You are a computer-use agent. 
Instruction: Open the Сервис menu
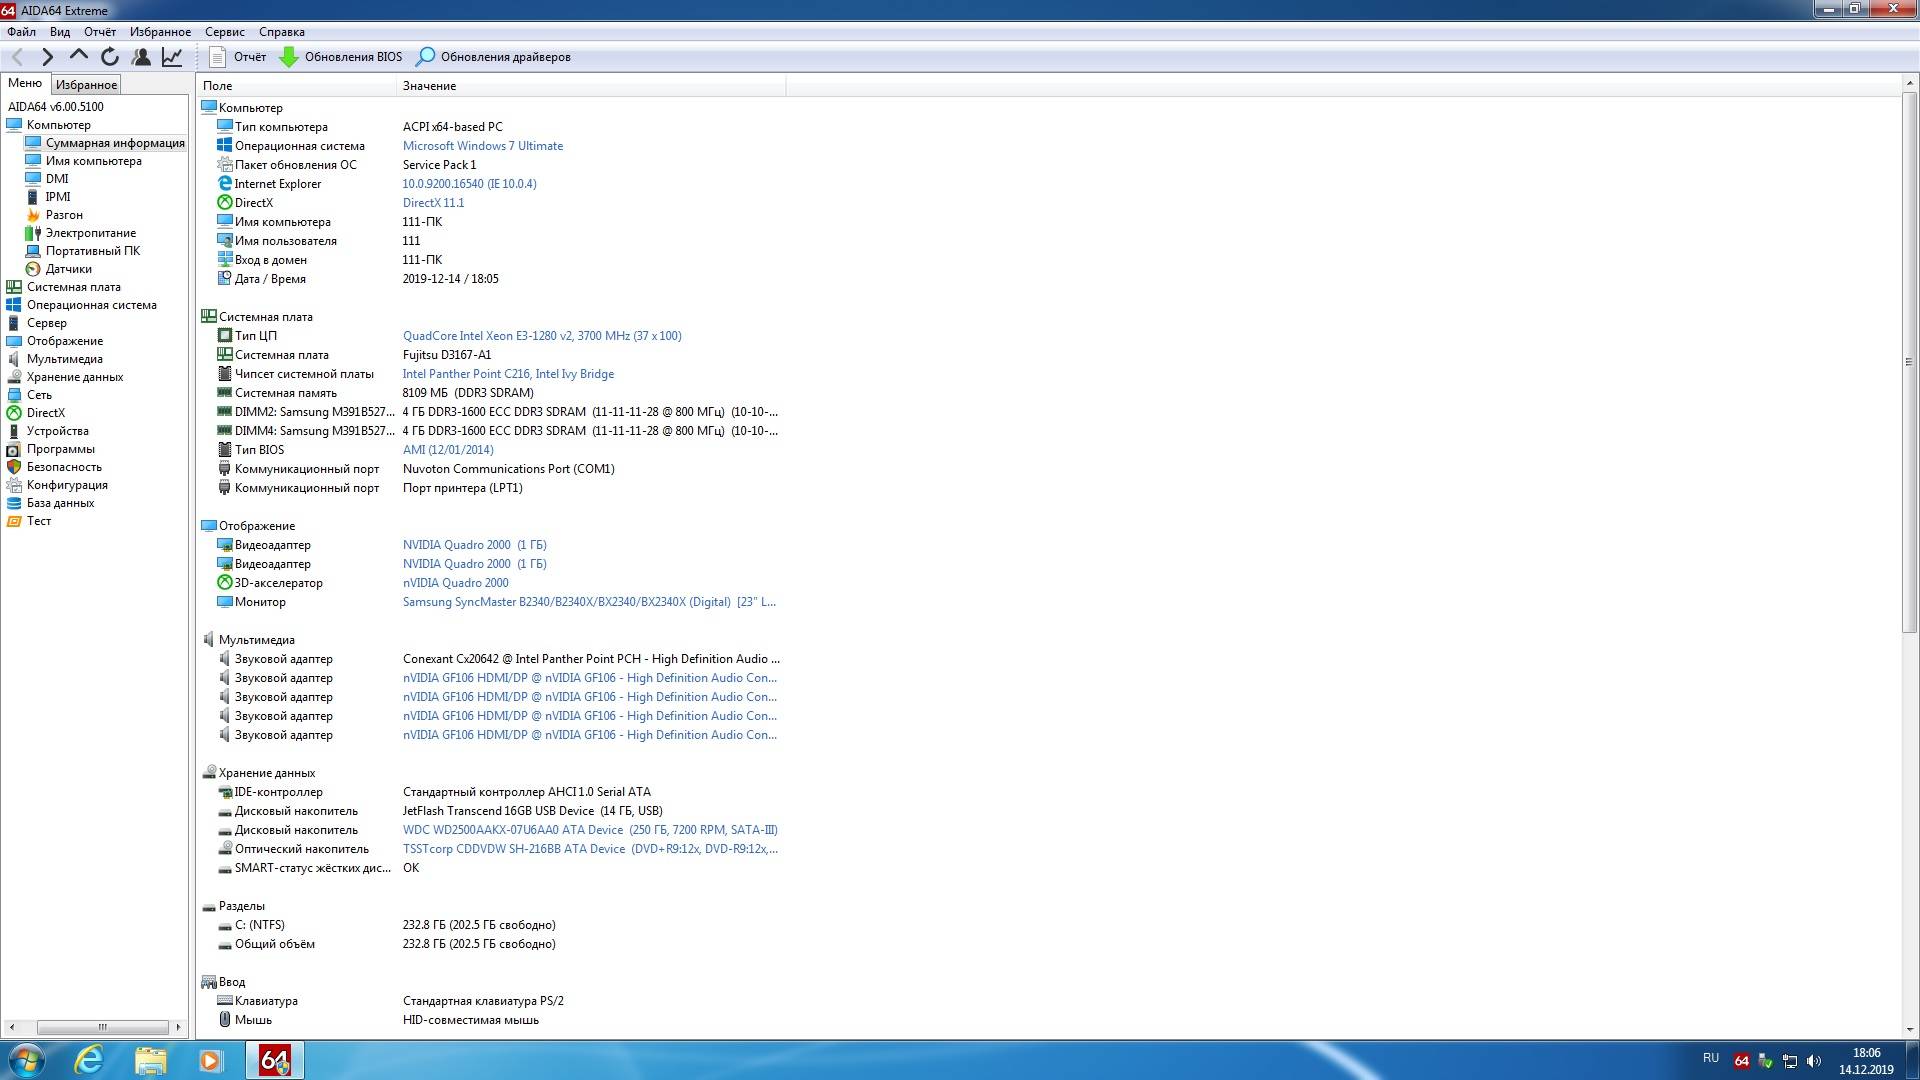224,32
